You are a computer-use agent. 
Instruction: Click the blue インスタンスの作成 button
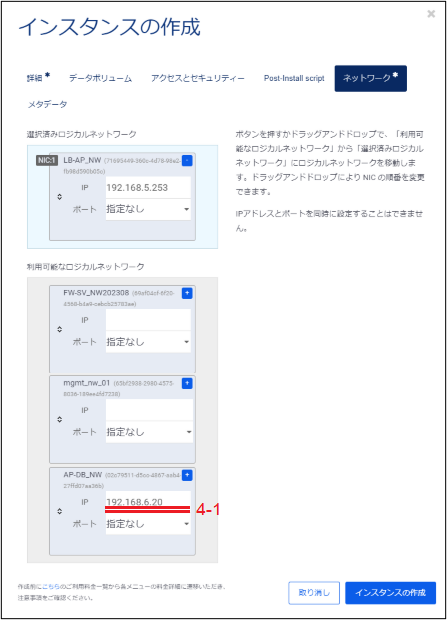coord(390,593)
